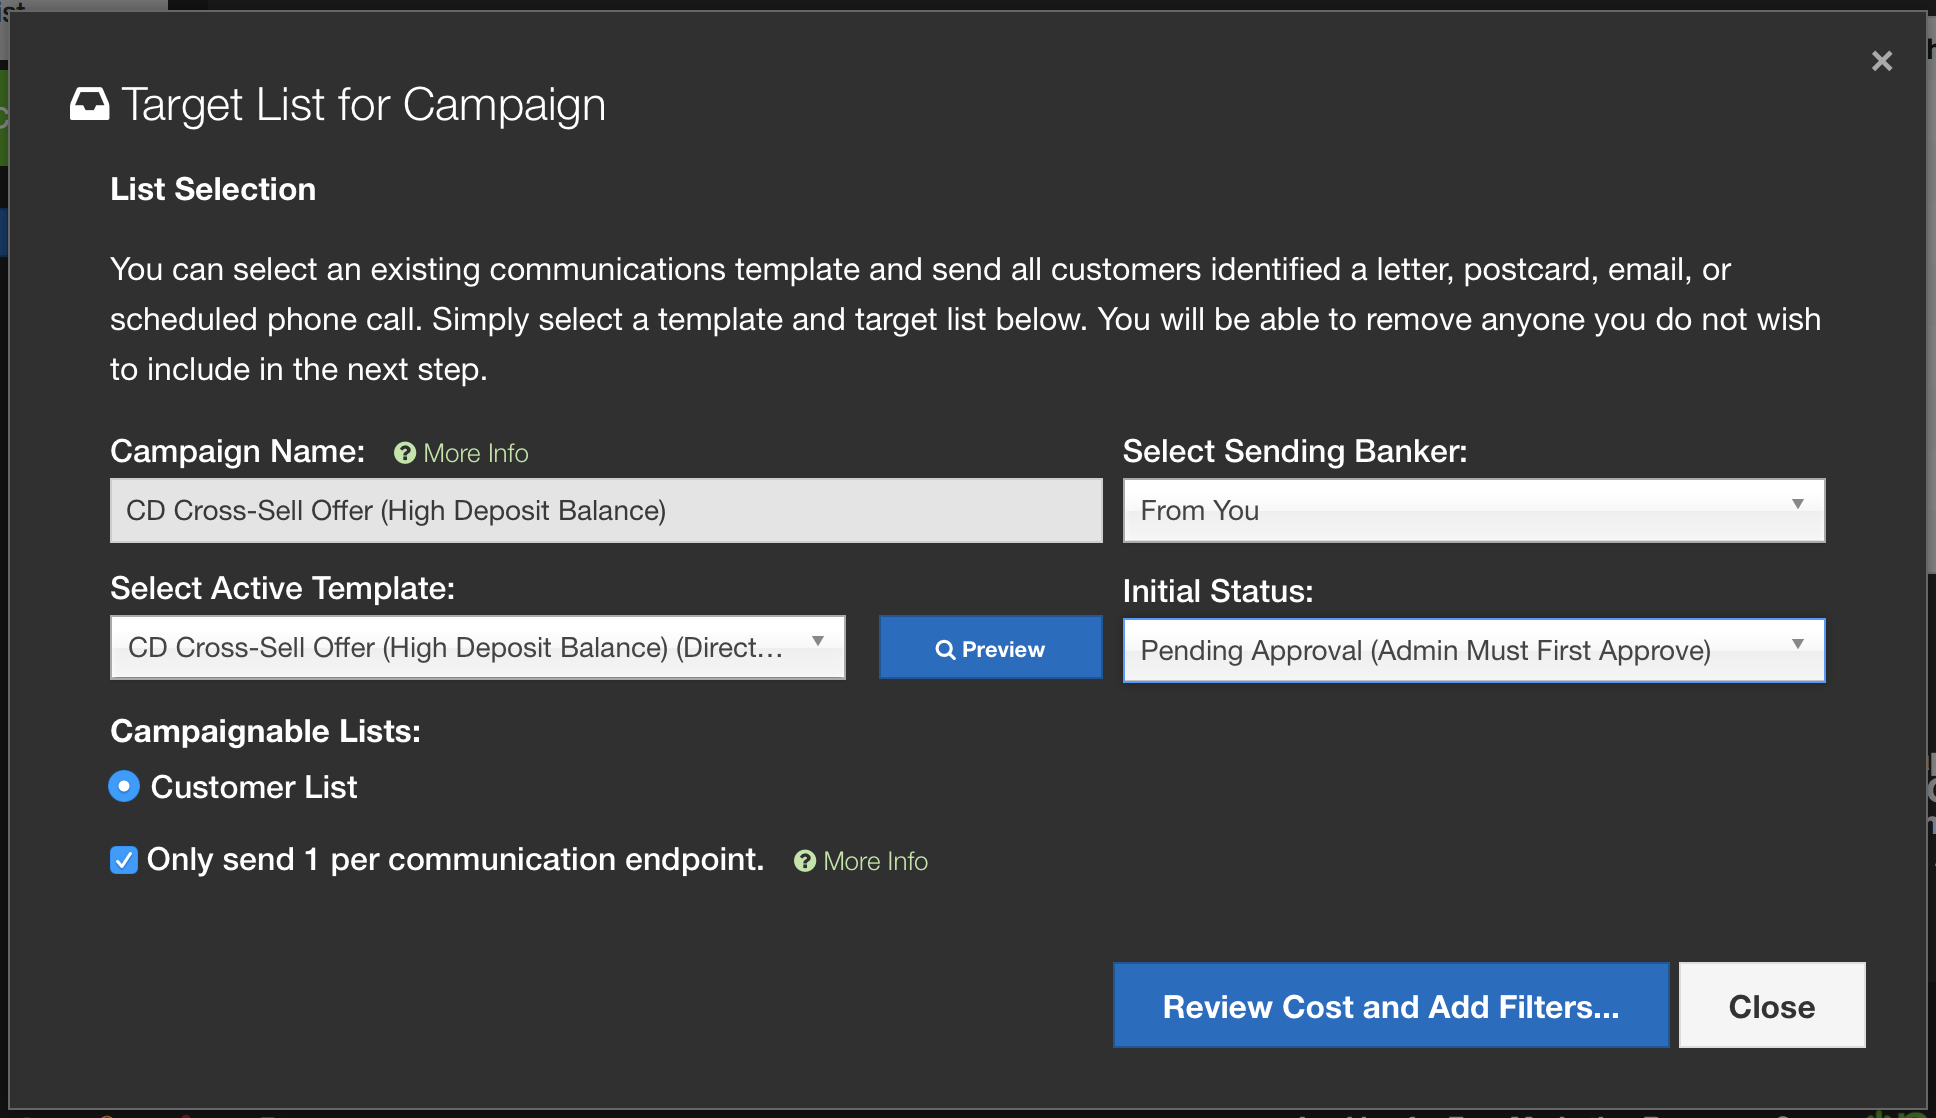Close dialog with the X icon
Image resolution: width=1936 pixels, height=1118 pixels.
(1881, 62)
